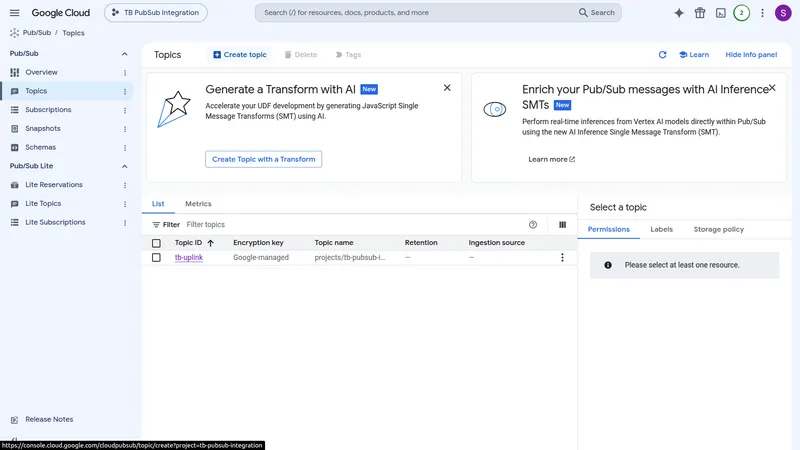Close the Generate a Transform banner
800x450 pixels.
tap(447, 88)
